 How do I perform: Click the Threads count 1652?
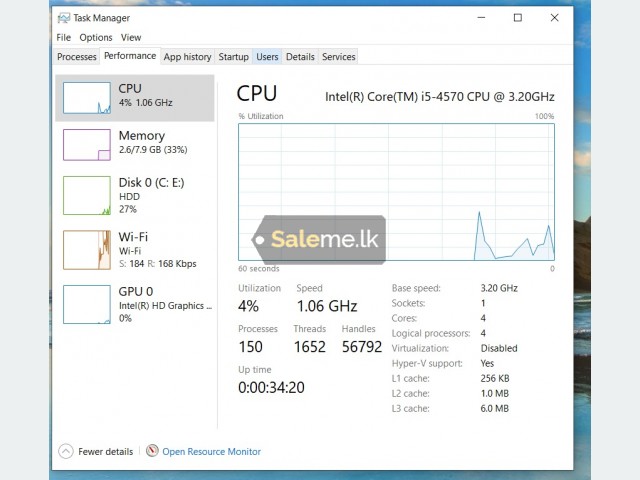310,347
